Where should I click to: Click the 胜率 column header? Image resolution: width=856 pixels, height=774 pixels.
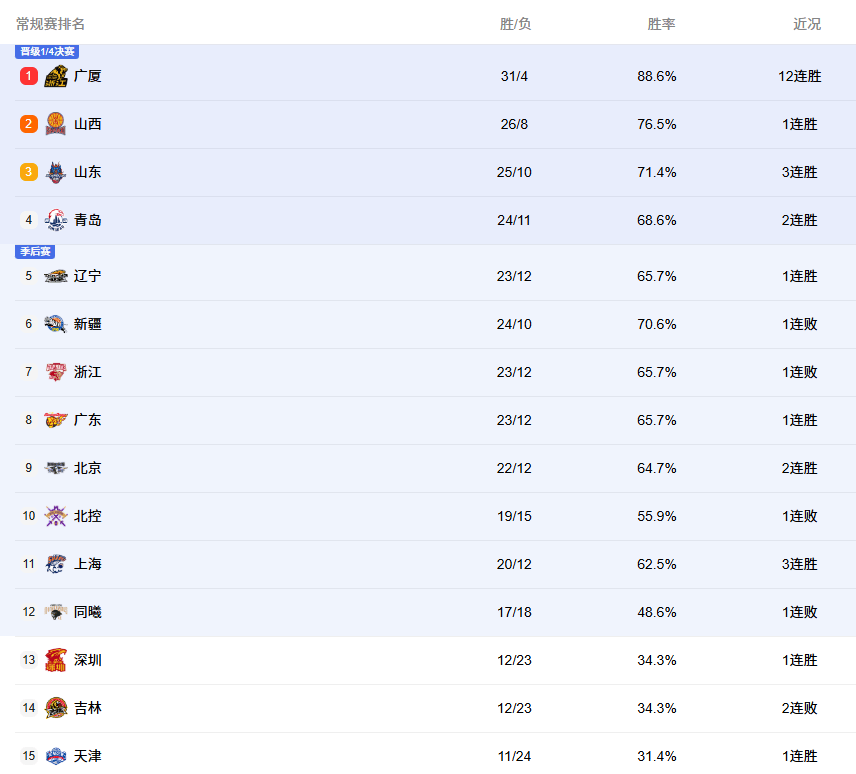(661, 24)
